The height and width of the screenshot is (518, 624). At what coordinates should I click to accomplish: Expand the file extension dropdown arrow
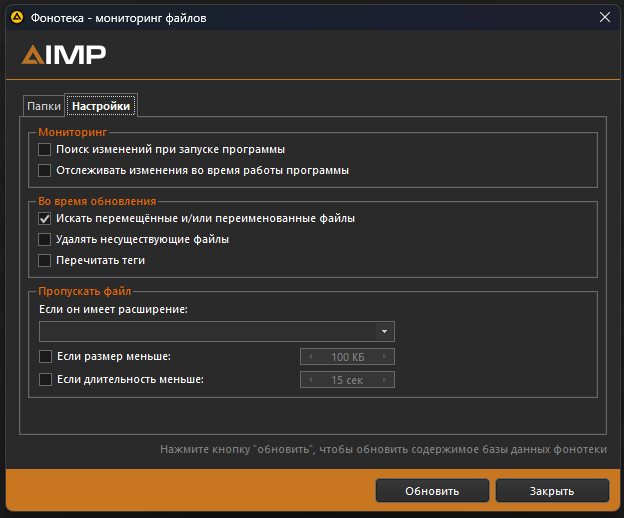(x=384, y=332)
